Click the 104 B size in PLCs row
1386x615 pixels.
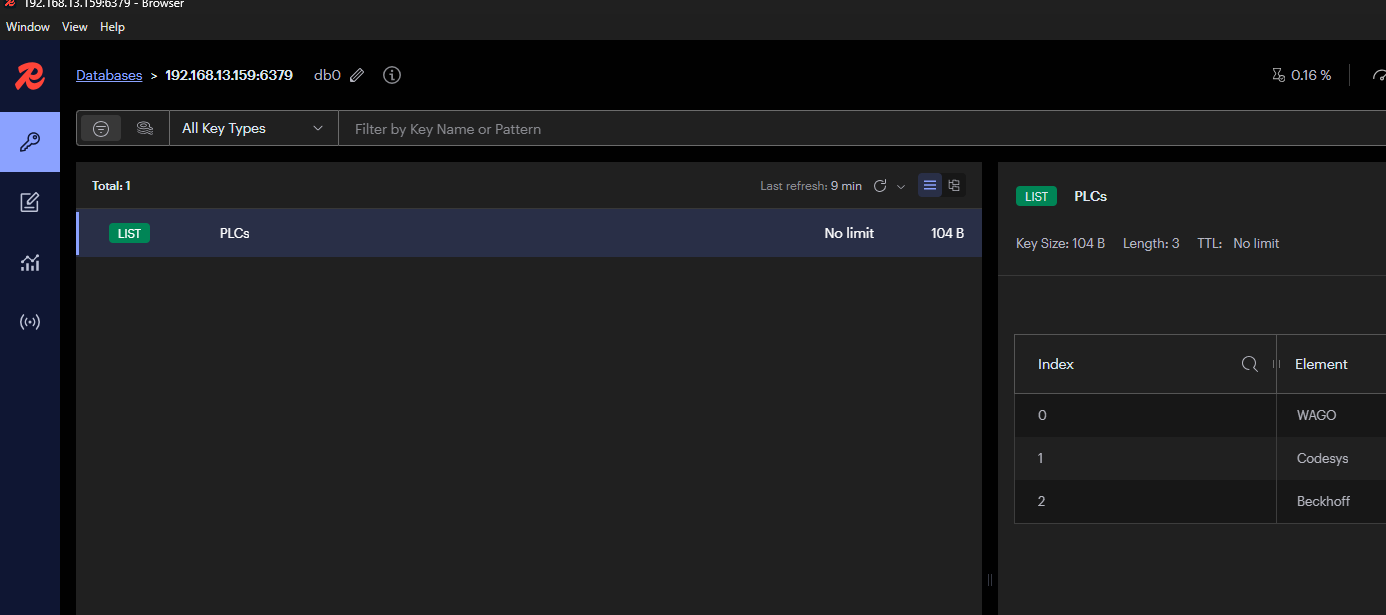947,233
